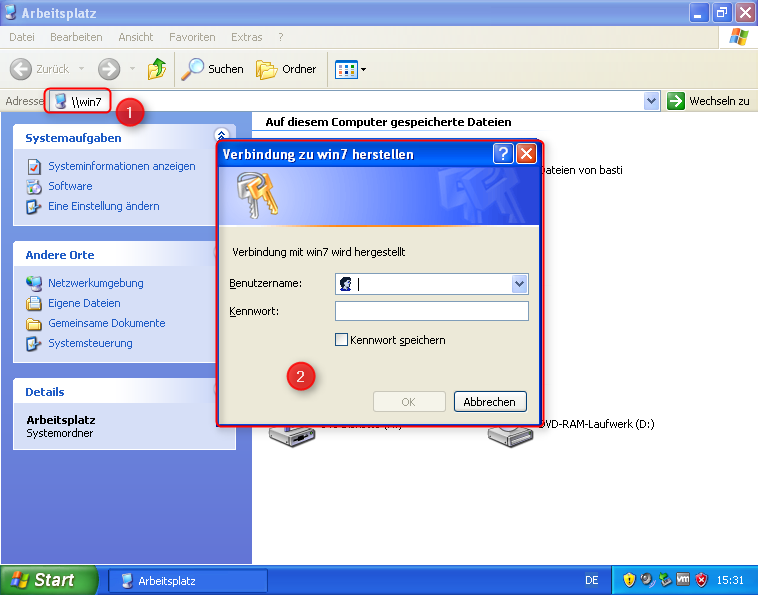758x595 pixels.
Task: Click the safely remove hardware tray icon
Action: [666, 579]
